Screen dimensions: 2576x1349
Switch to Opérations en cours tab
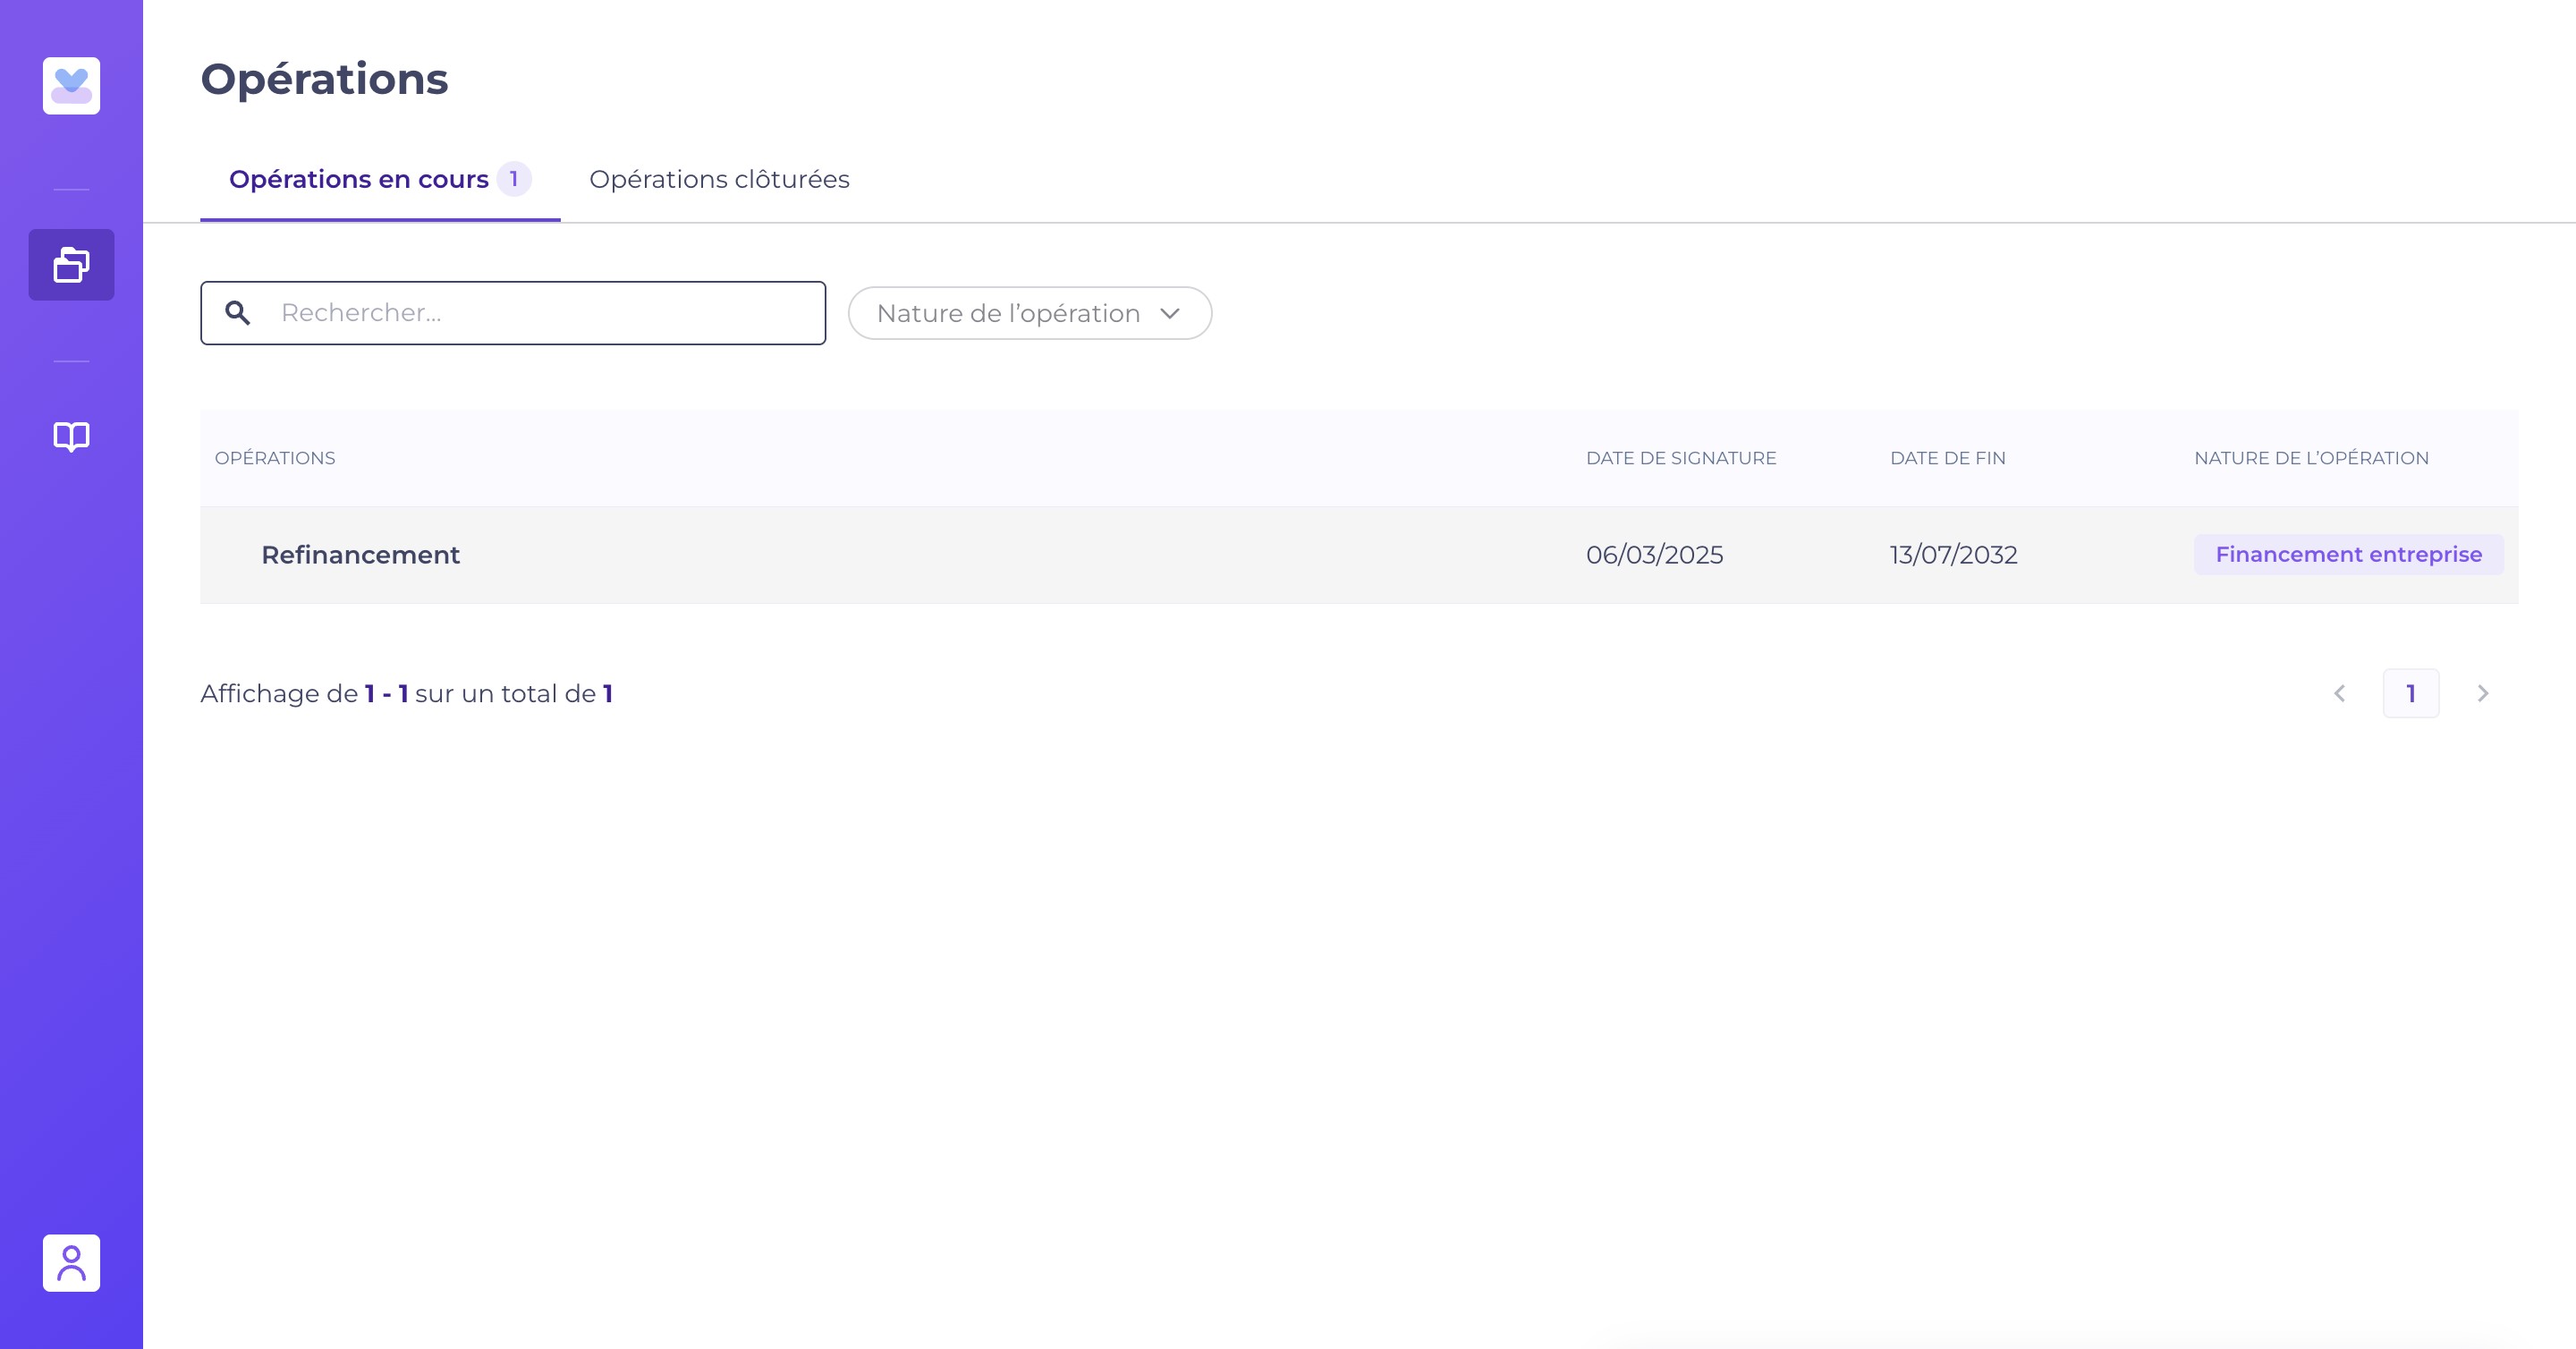[380, 180]
